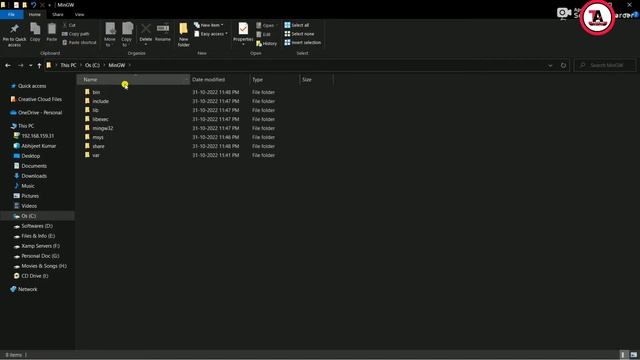Click Os (C:) in address breadcrumb
This screenshot has height=360, width=640.
pyautogui.click(x=92, y=65)
